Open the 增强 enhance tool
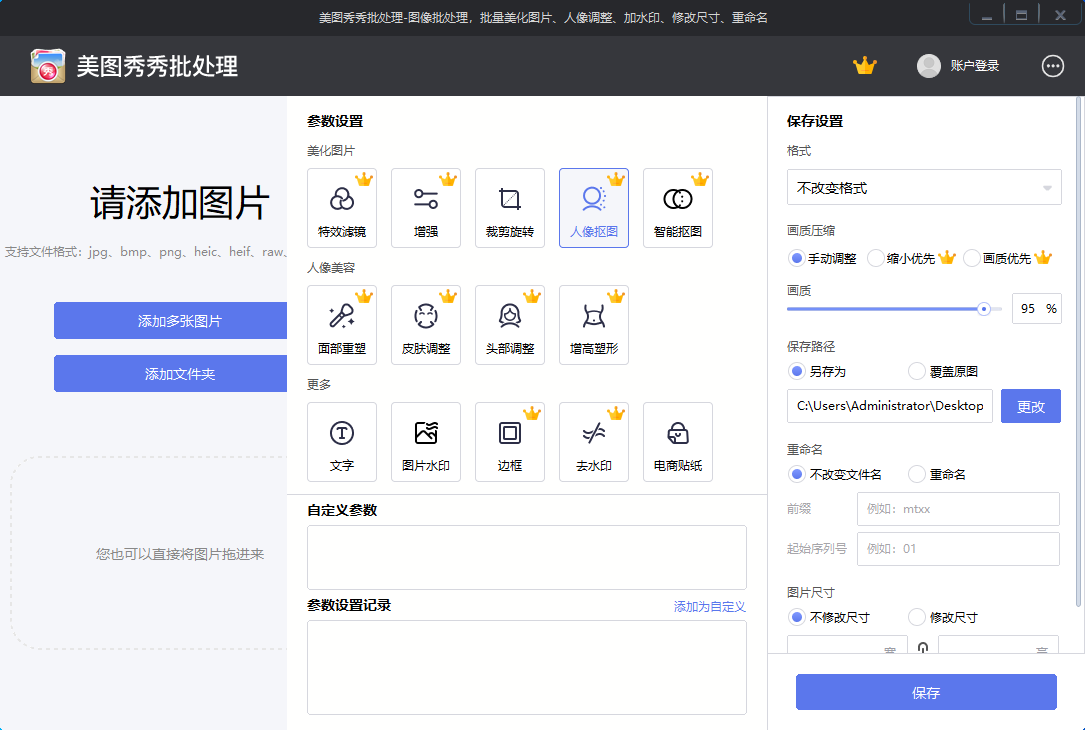The width and height of the screenshot is (1085, 730). click(x=426, y=207)
